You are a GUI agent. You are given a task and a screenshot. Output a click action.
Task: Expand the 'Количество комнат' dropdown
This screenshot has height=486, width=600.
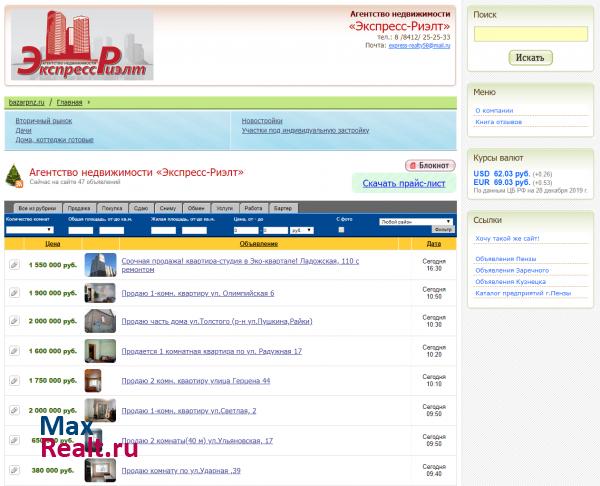29,230
